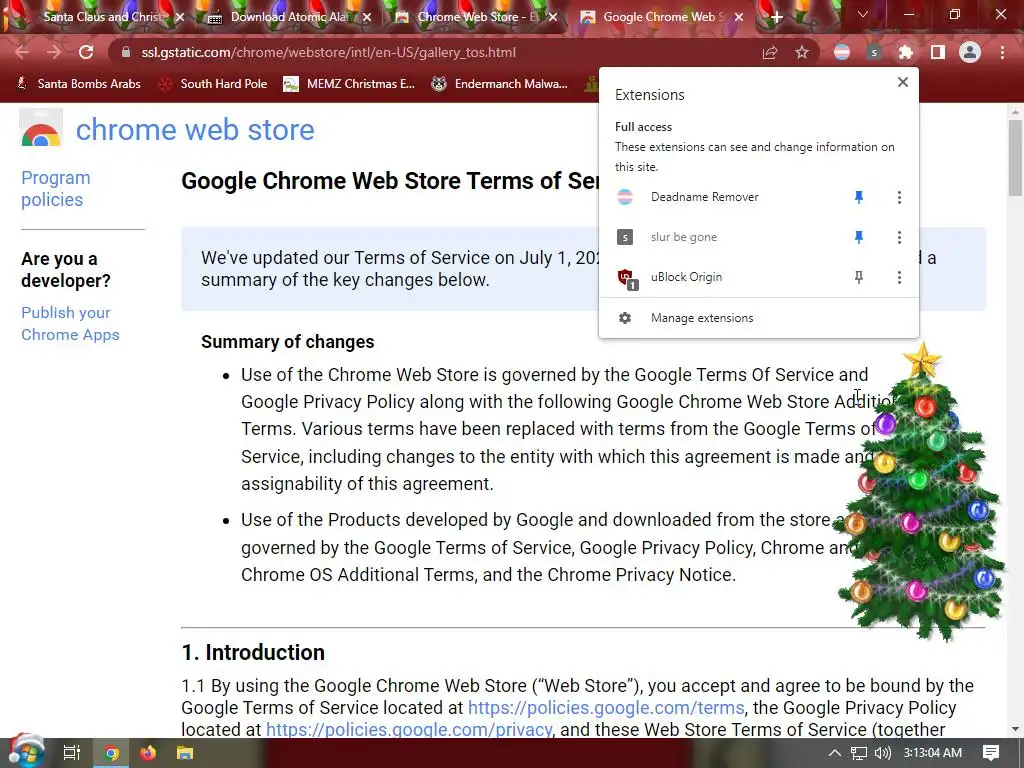
Task: Close the Download Atomic Alarm tab
Action: [x=367, y=18]
